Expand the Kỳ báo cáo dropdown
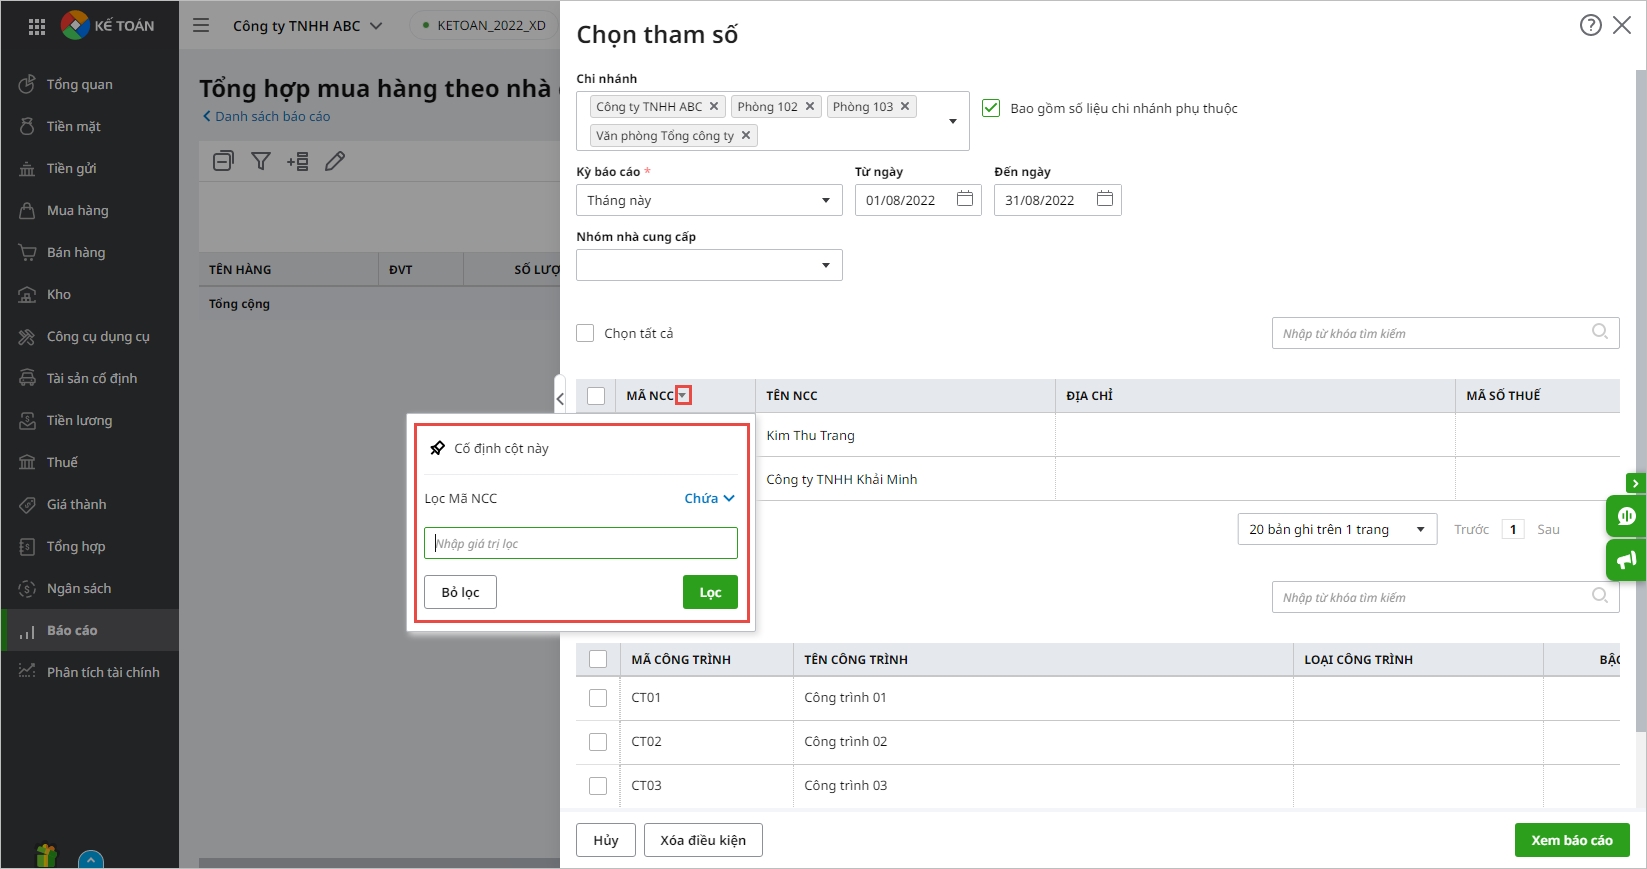The width and height of the screenshot is (1647, 869). (x=825, y=200)
